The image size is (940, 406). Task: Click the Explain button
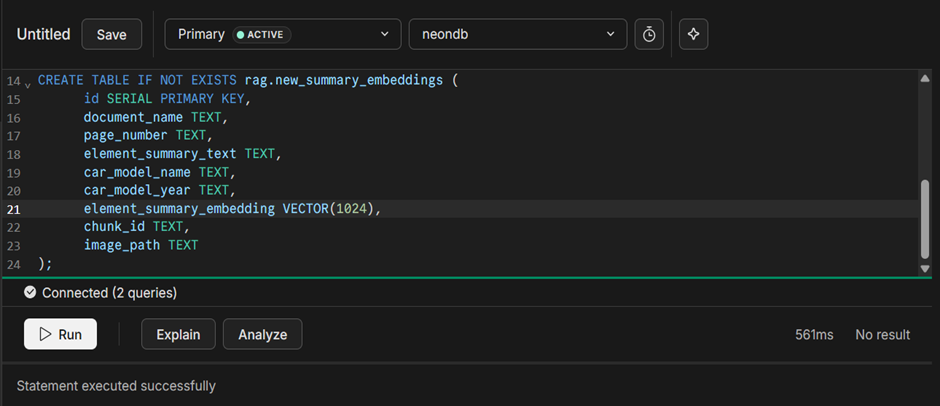[178, 335]
